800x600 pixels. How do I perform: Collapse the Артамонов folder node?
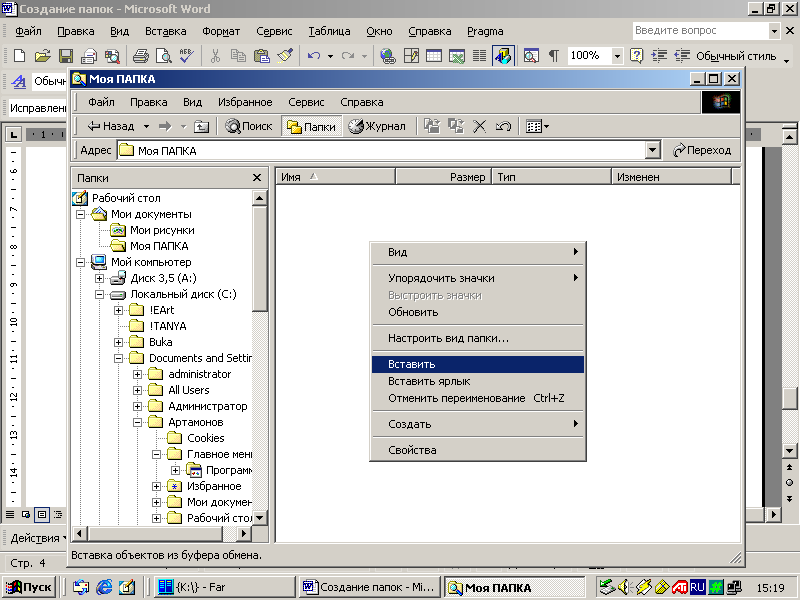pos(137,422)
